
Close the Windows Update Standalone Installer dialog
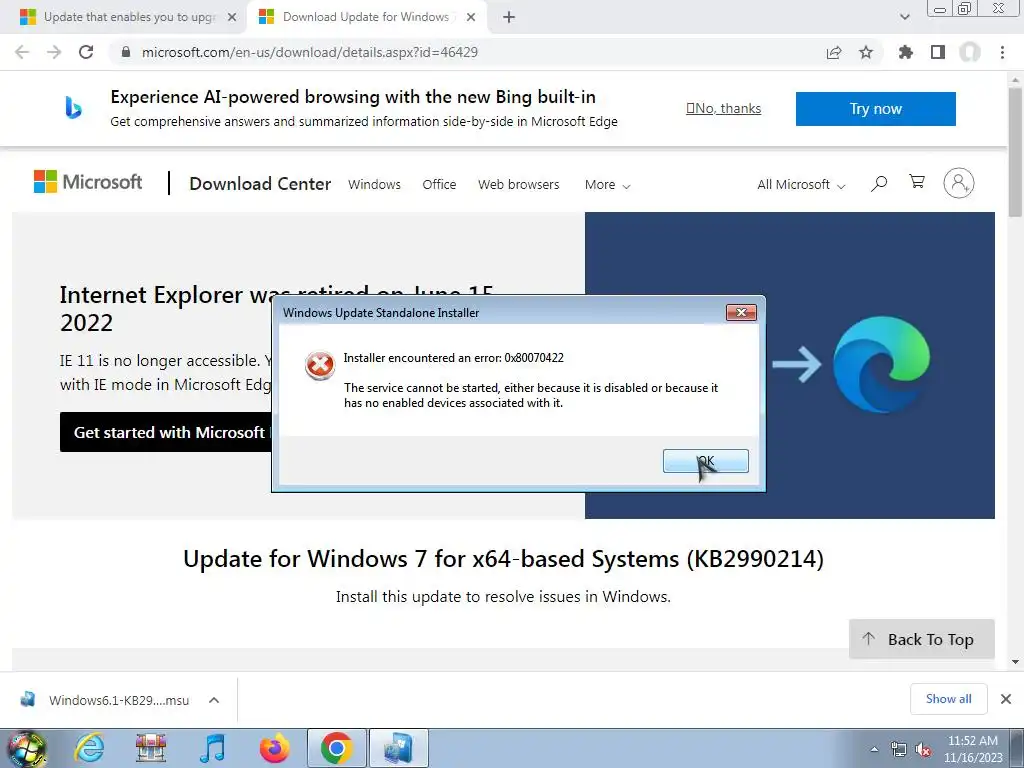(x=741, y=312)
